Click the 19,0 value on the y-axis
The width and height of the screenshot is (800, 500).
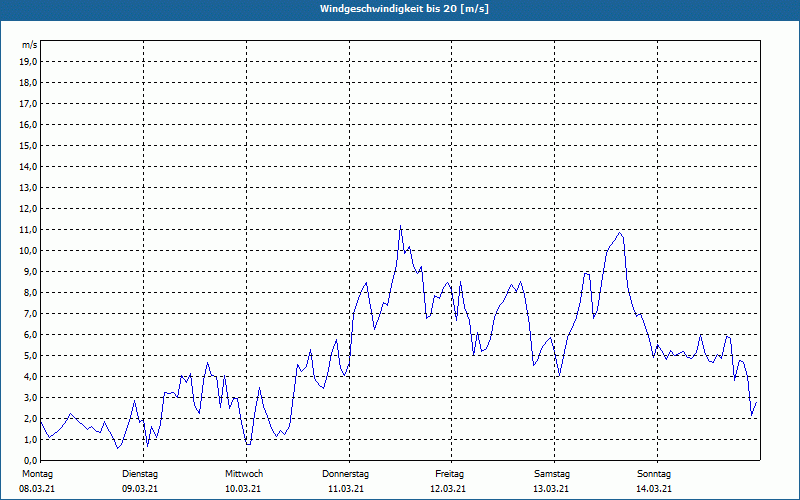[29, 61]
